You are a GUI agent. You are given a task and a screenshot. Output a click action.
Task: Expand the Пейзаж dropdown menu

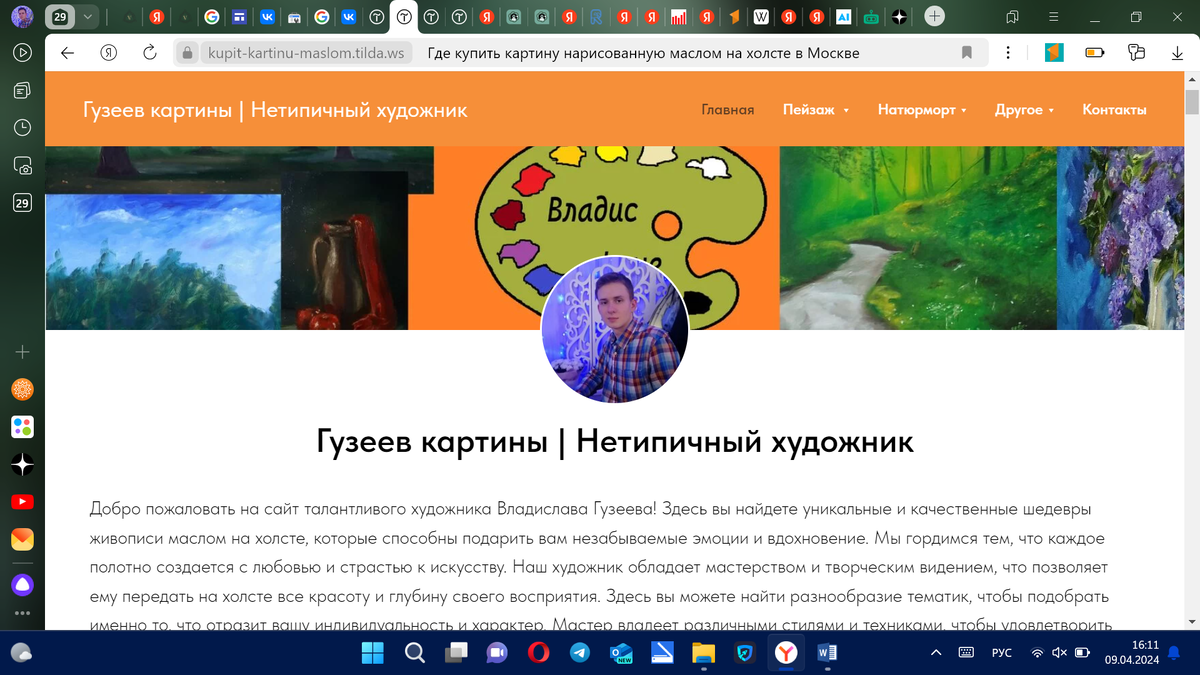coord(816,110)
